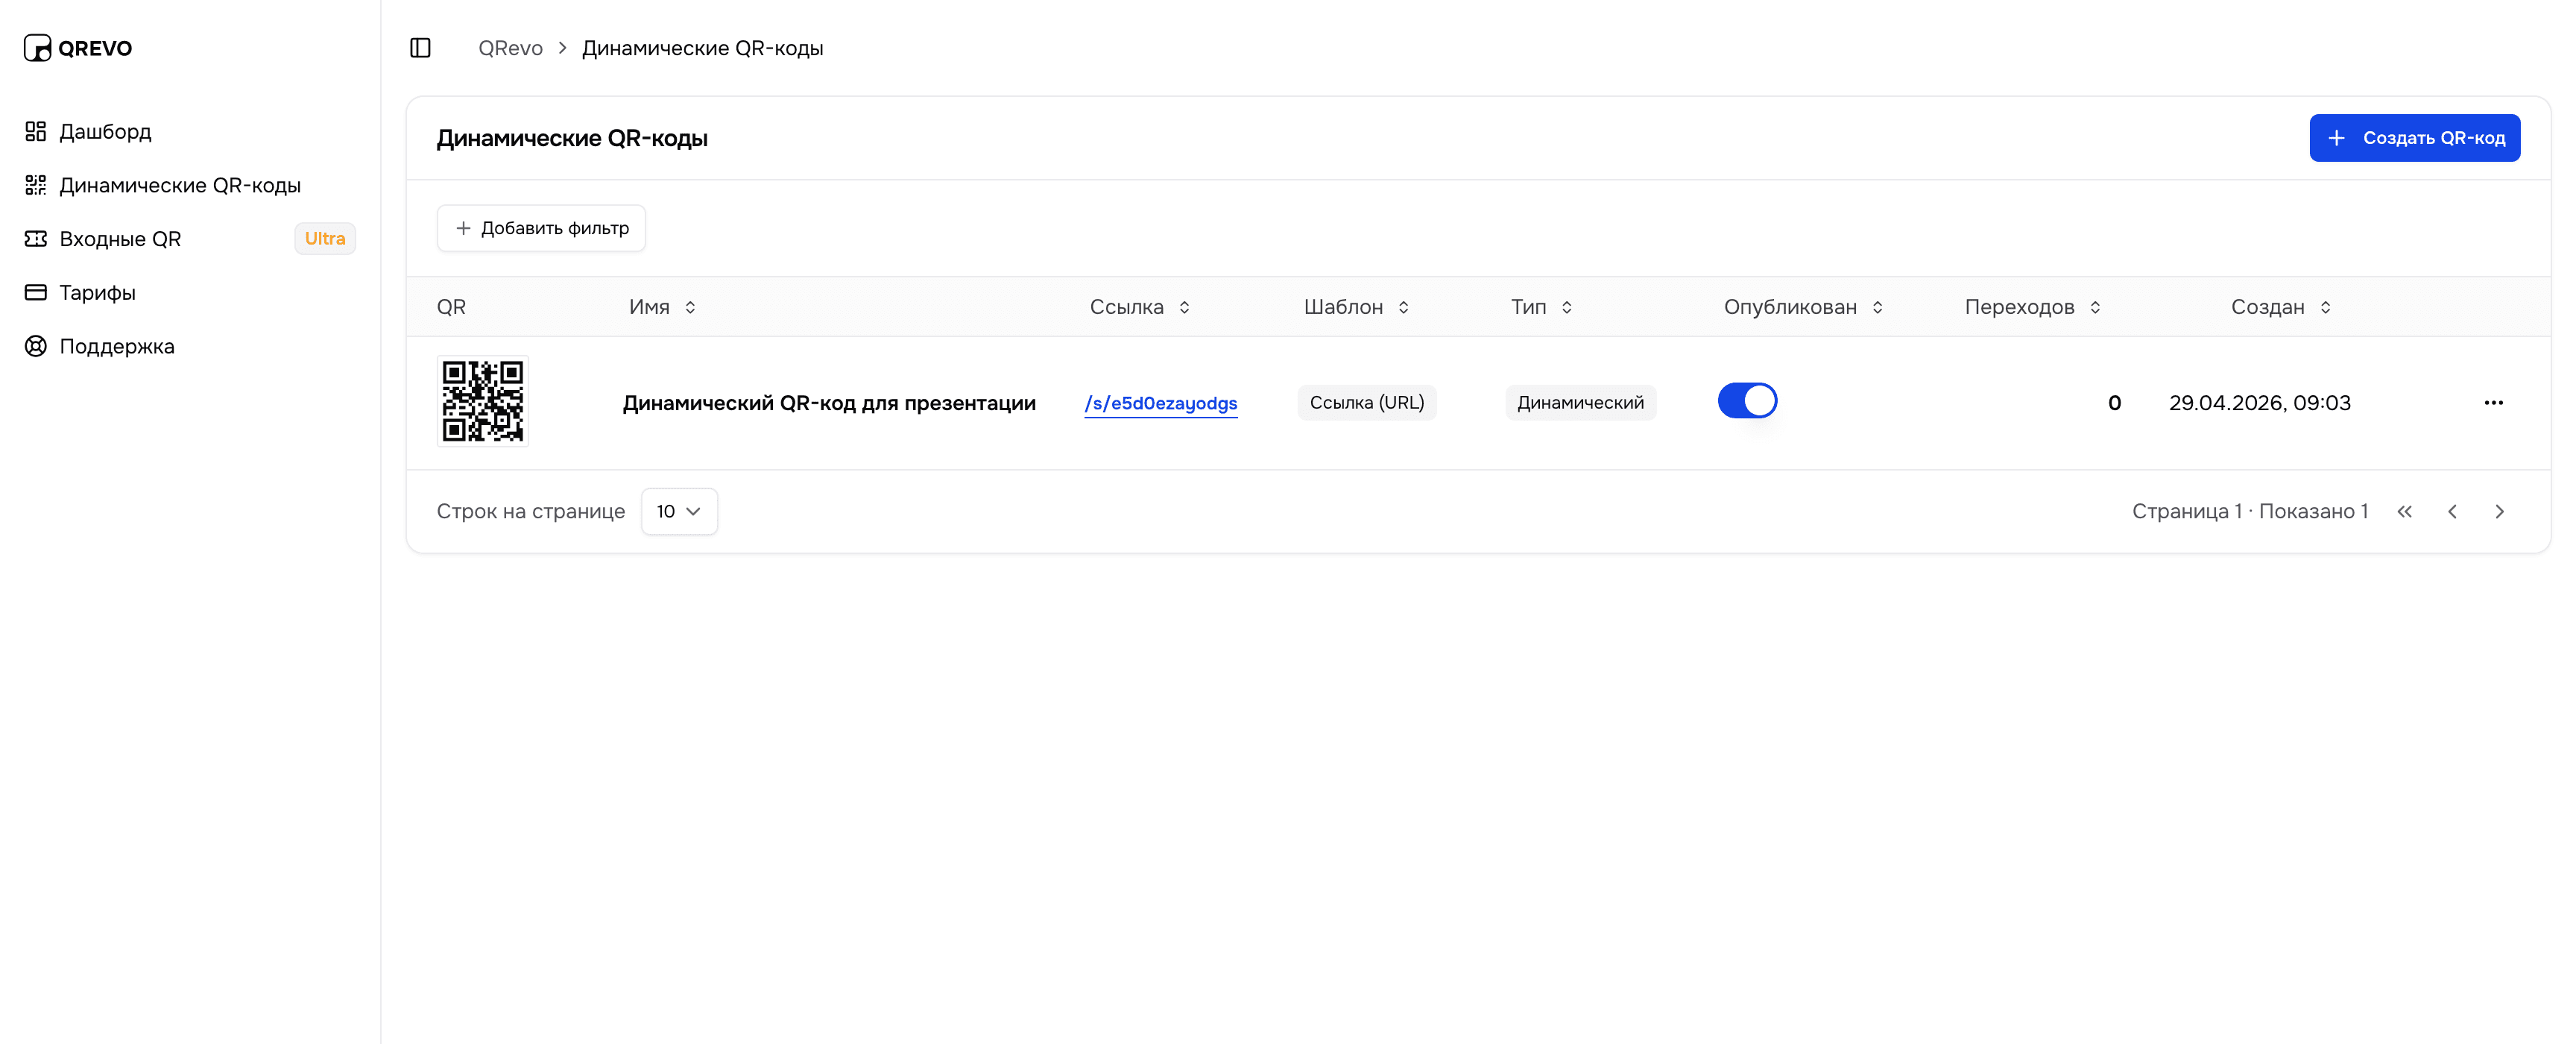The image size is (2576, 1044).
Task: Click the plus icon in Добавить фильтр
Action: click(x=463, y=228)
